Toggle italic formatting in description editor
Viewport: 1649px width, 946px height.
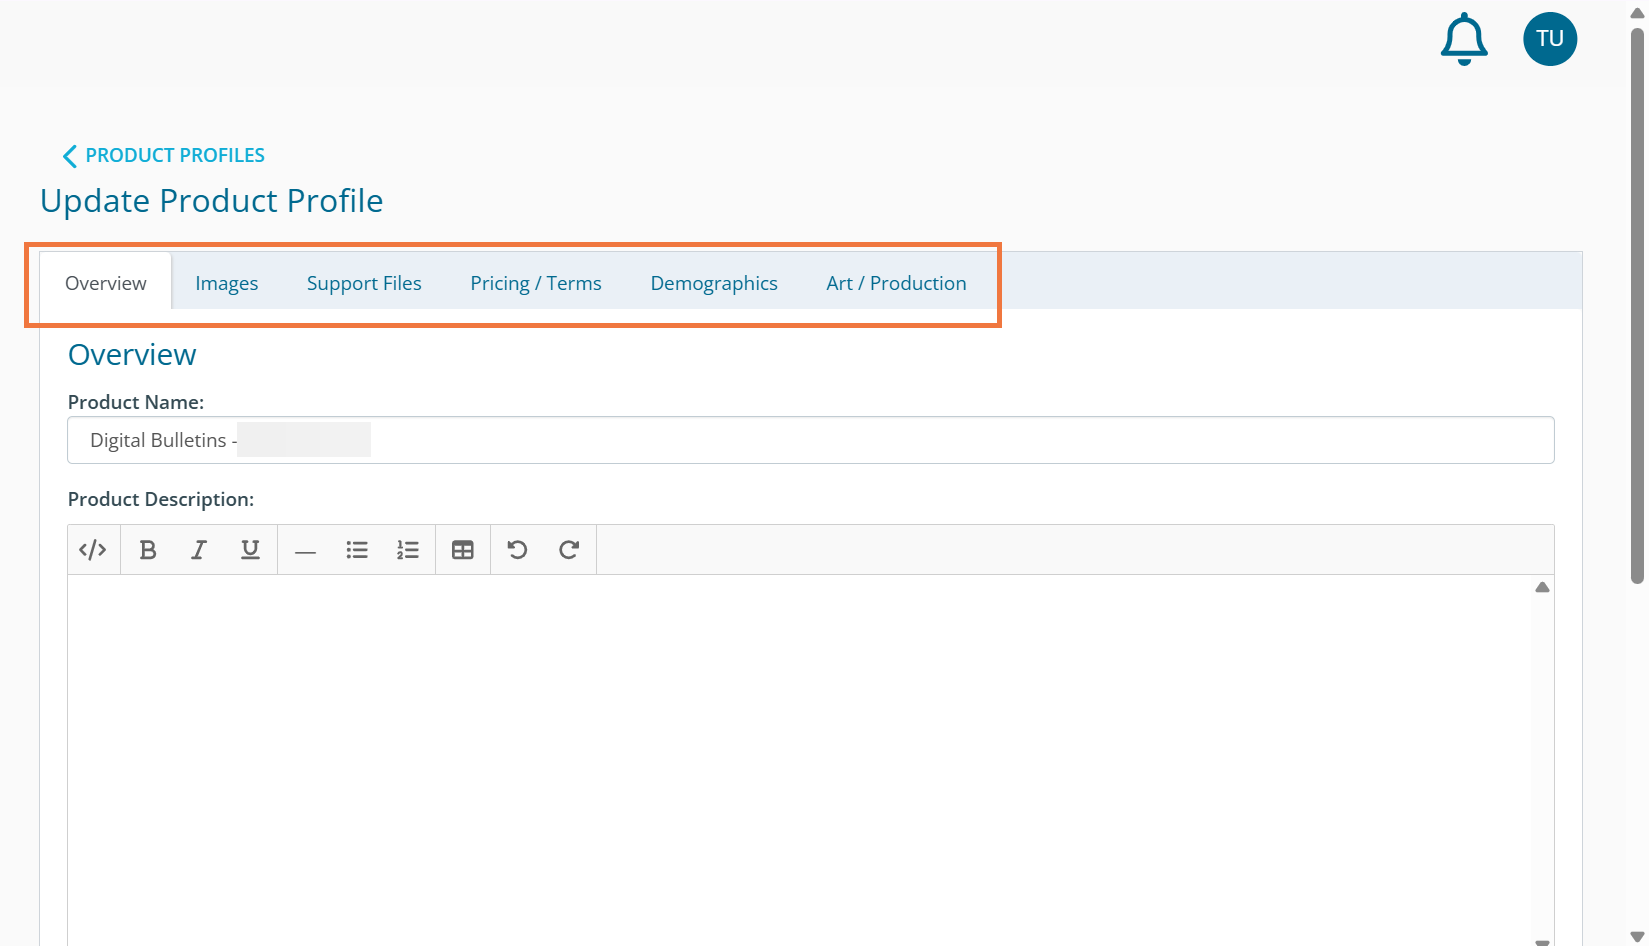tap(199, 550)
